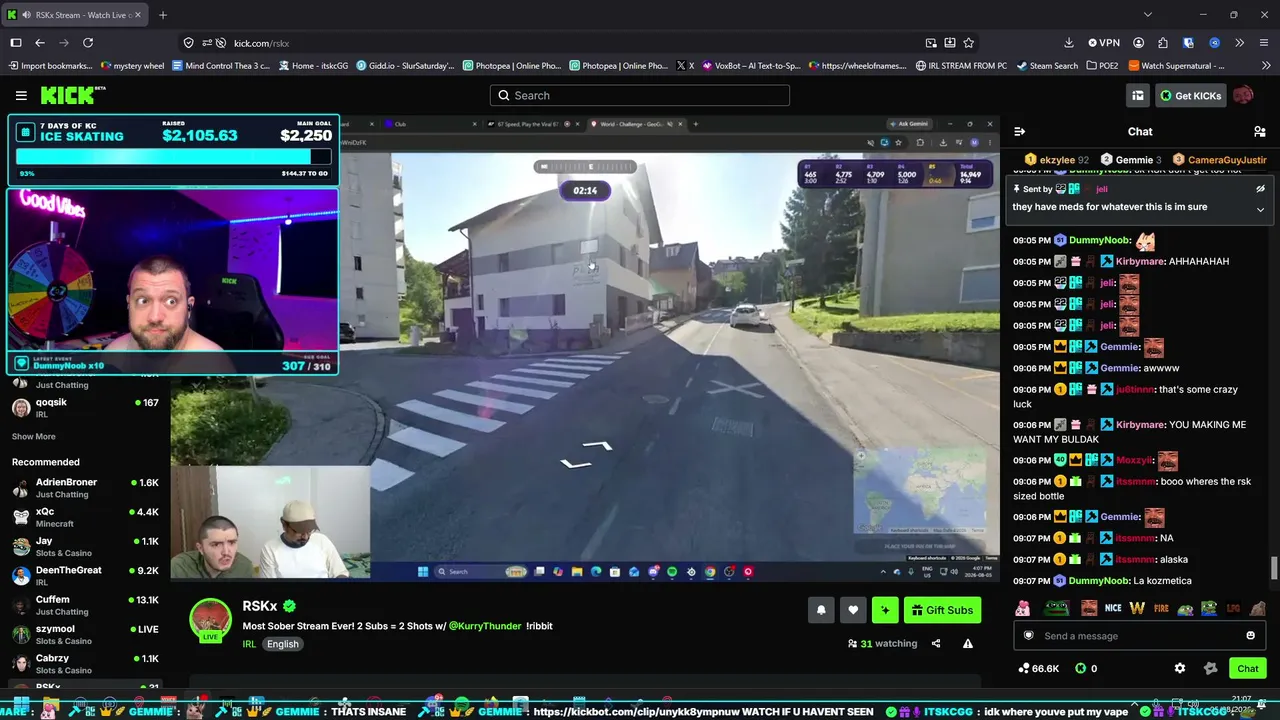The height and width of the screenshot is (720, 1280).
Task: Click the Send a message input
Action: (x=1138, y=636)
